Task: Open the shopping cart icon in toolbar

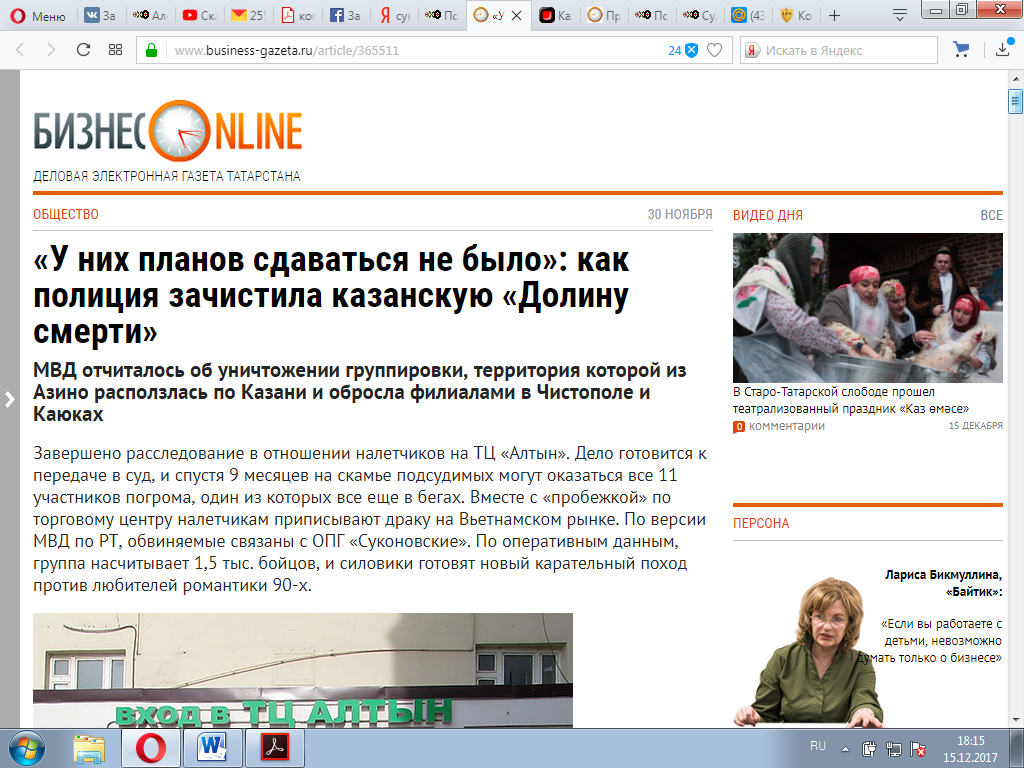Action: pos(961,50)
